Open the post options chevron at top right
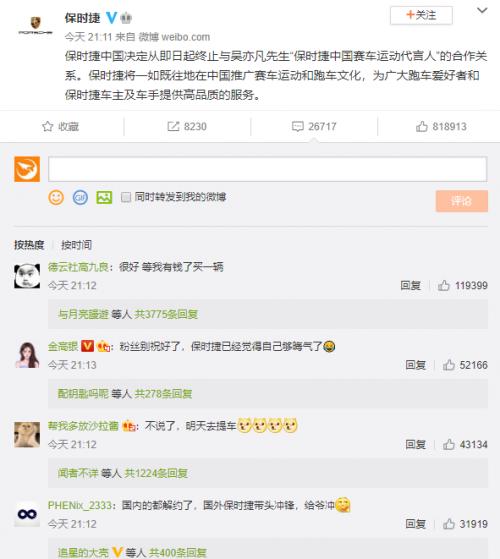Viewport: 500px width, 559px height. [x=482, y=11]
